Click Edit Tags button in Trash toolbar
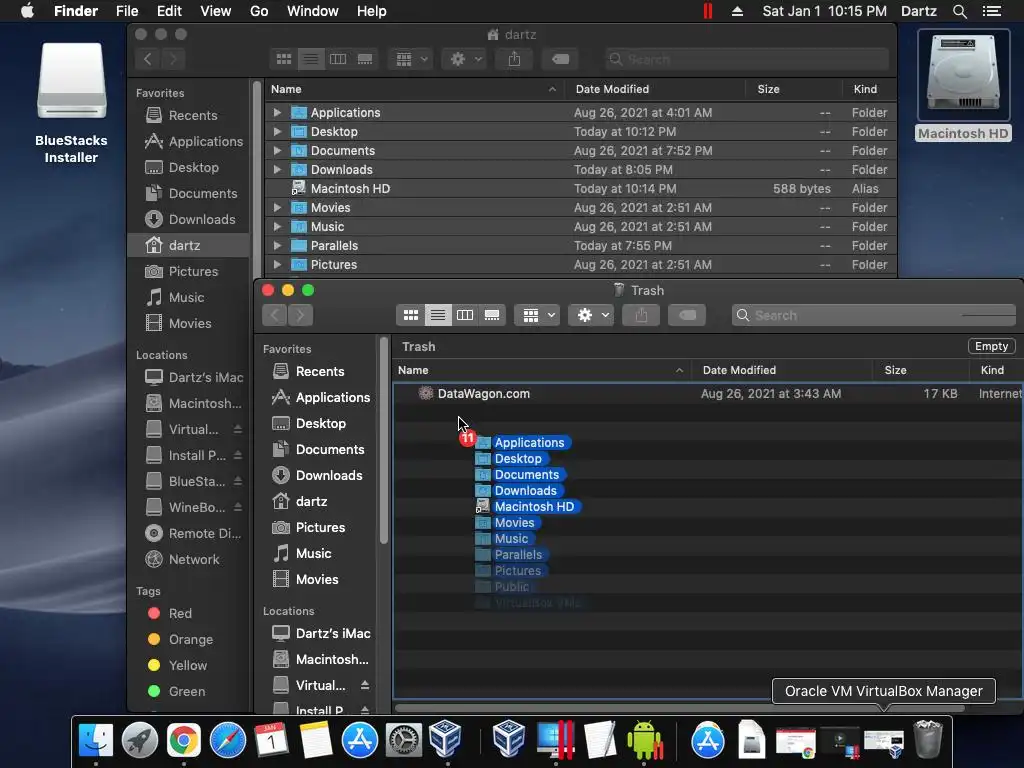This screenshot has height=768, width=1024. 687,315
